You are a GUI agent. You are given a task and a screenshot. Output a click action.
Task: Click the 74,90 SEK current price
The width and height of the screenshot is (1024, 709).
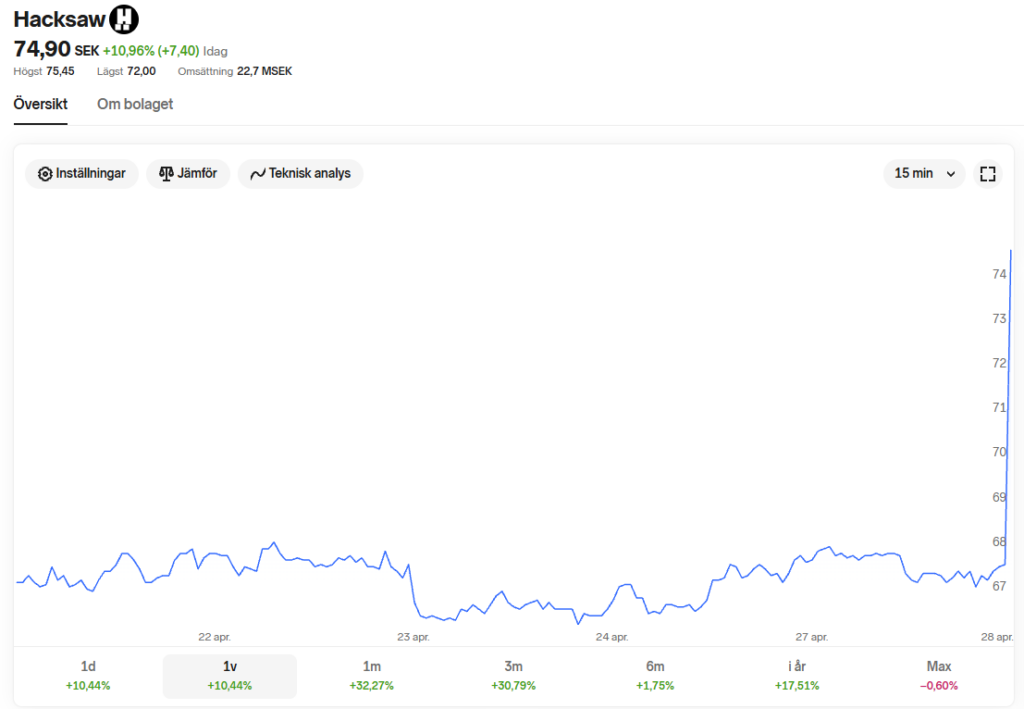pyautogui.click(x=42, y=49)
